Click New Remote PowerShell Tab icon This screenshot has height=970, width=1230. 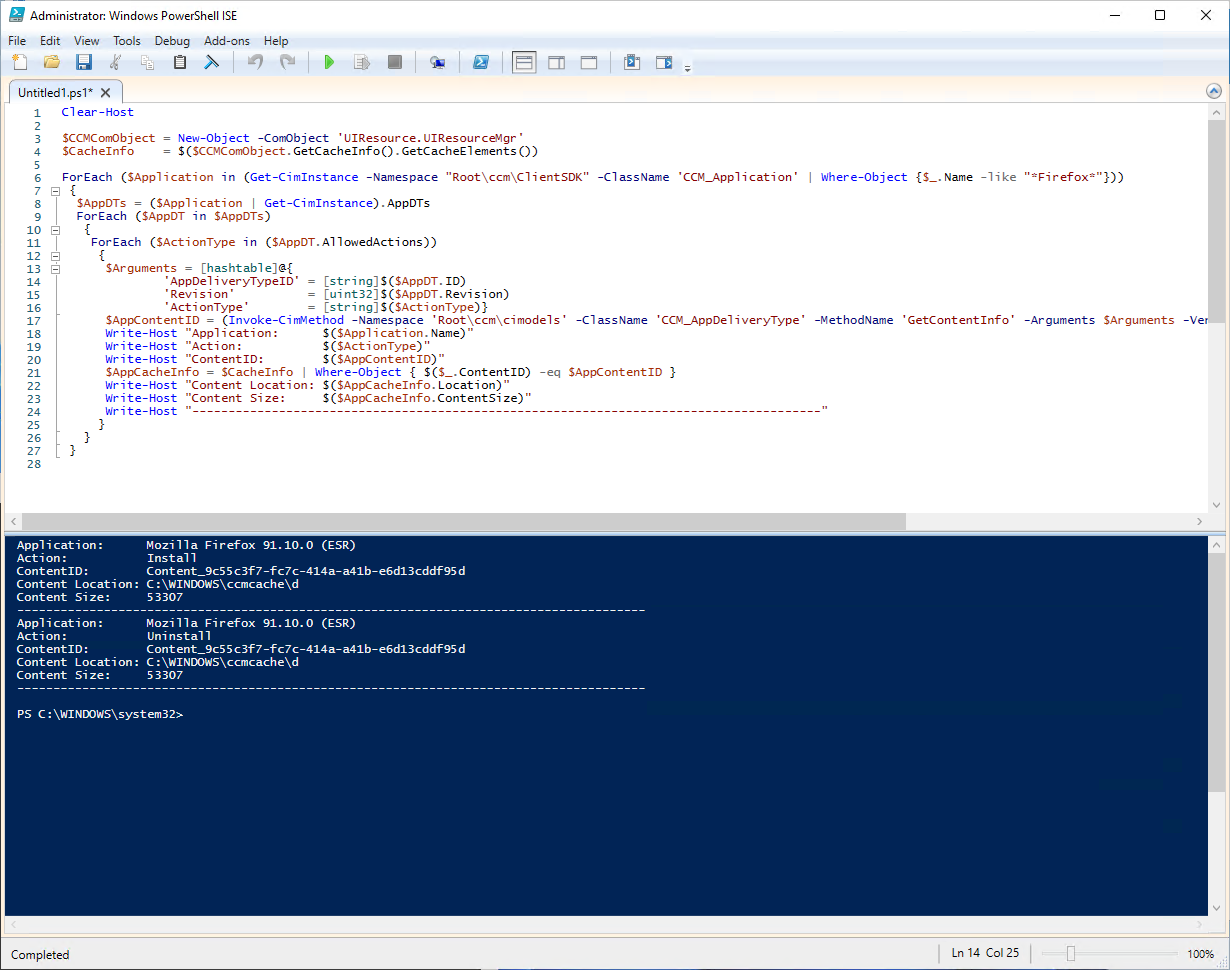(437, 62)
